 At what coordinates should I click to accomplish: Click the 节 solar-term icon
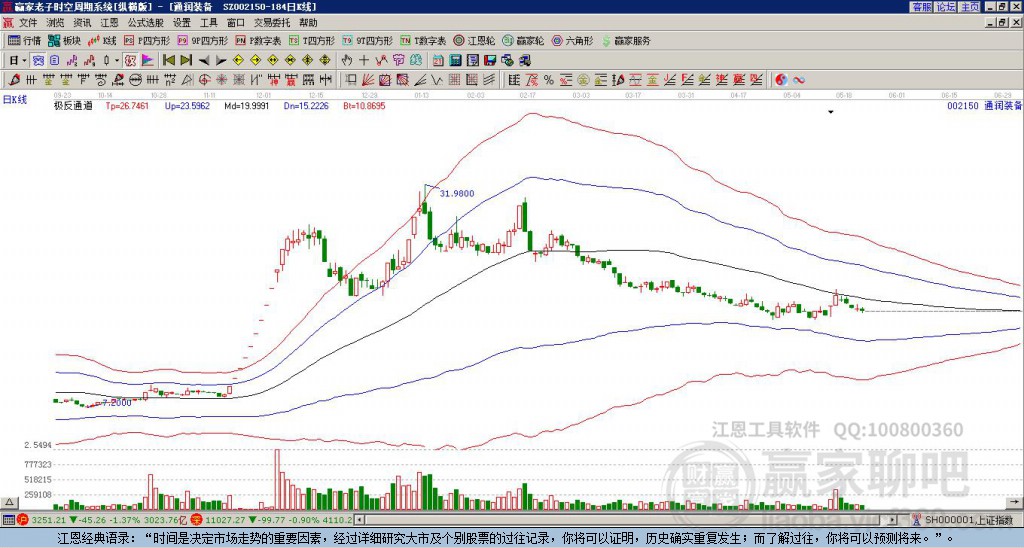pos(398,61)
